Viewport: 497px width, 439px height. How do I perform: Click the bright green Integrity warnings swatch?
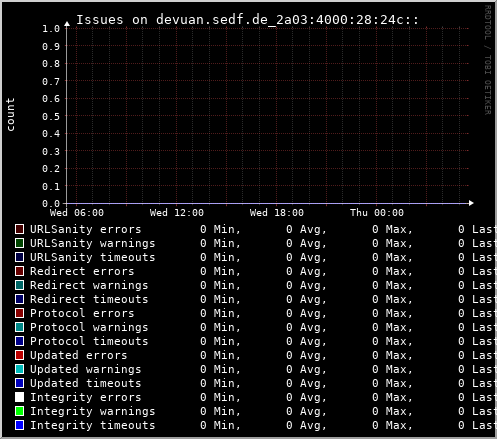(20, 411)
